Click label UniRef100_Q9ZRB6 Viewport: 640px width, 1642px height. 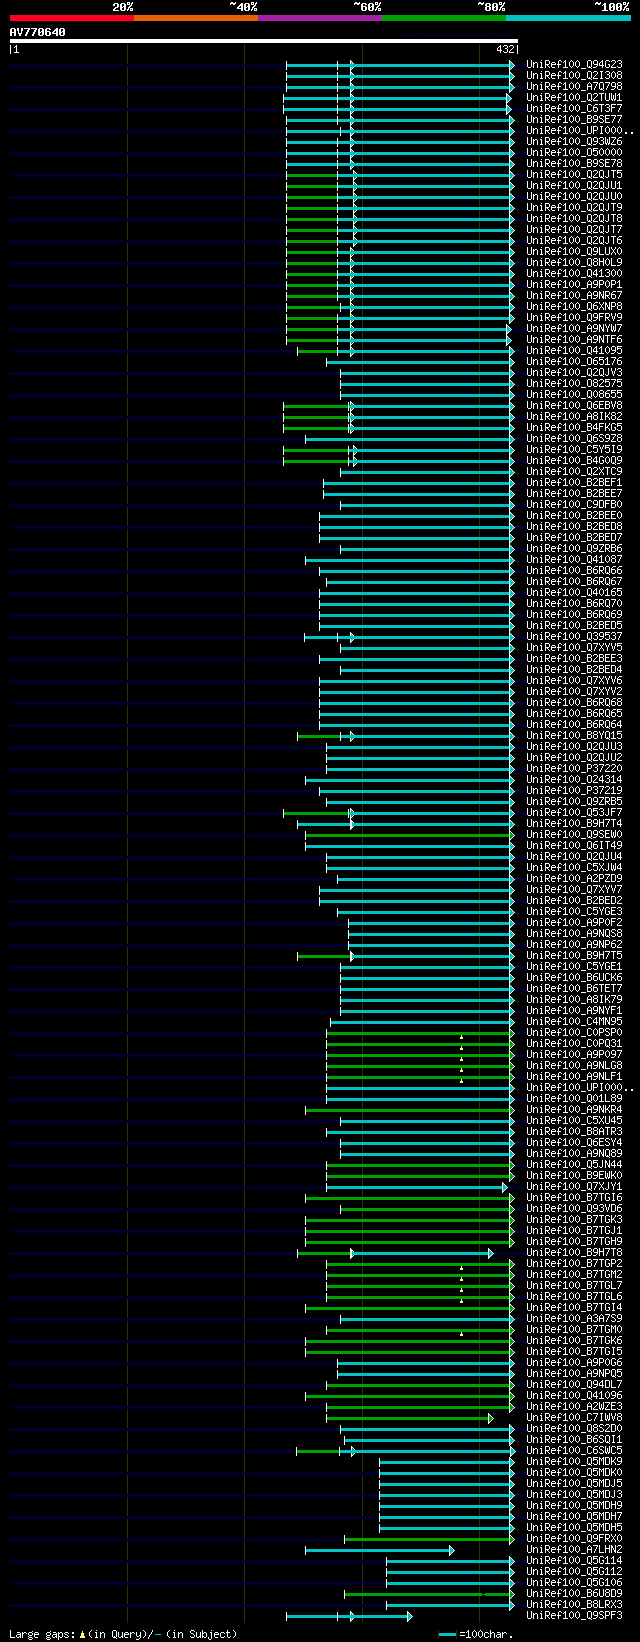(574, 549)
